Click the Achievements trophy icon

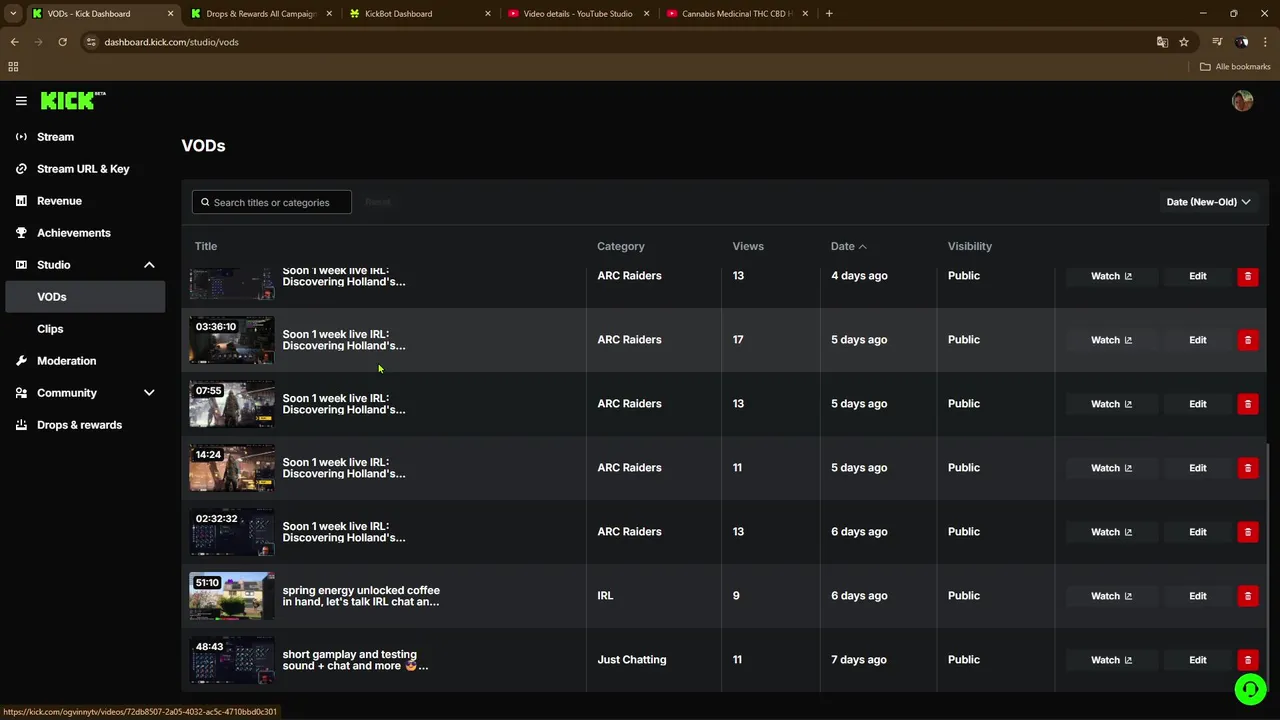[21, 233]
